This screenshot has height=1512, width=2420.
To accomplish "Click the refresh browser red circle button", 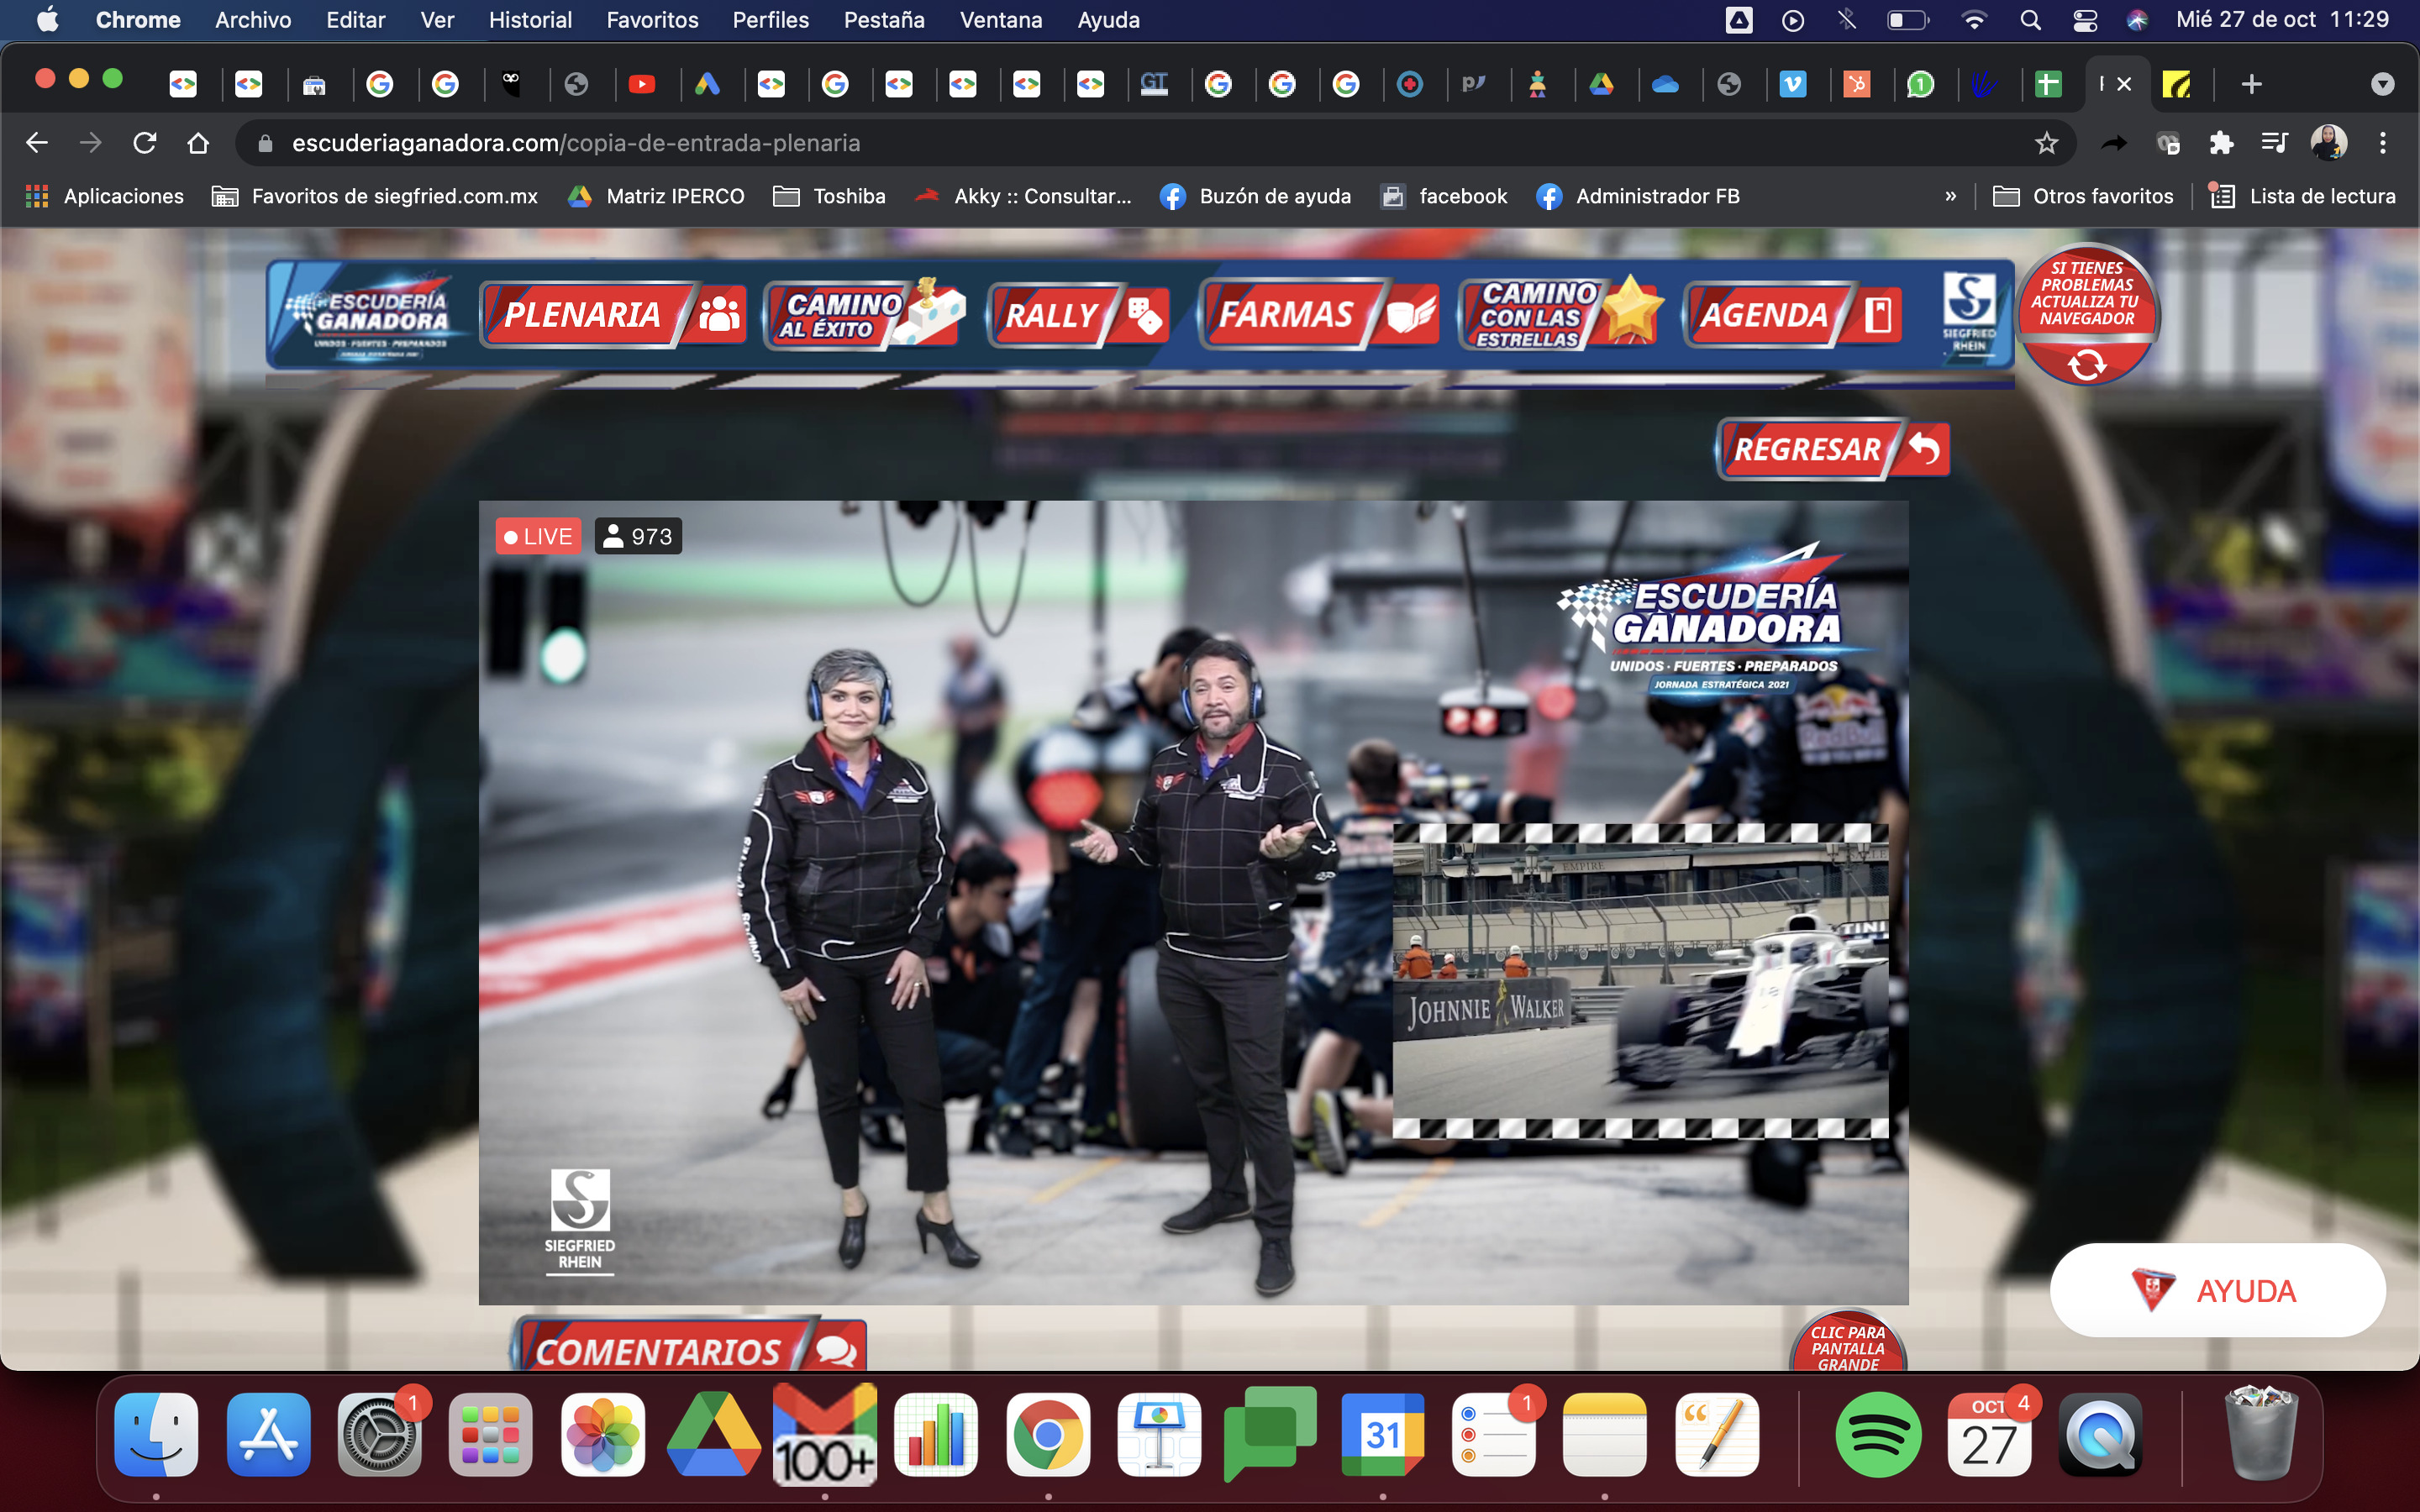I will [2087, 314].
